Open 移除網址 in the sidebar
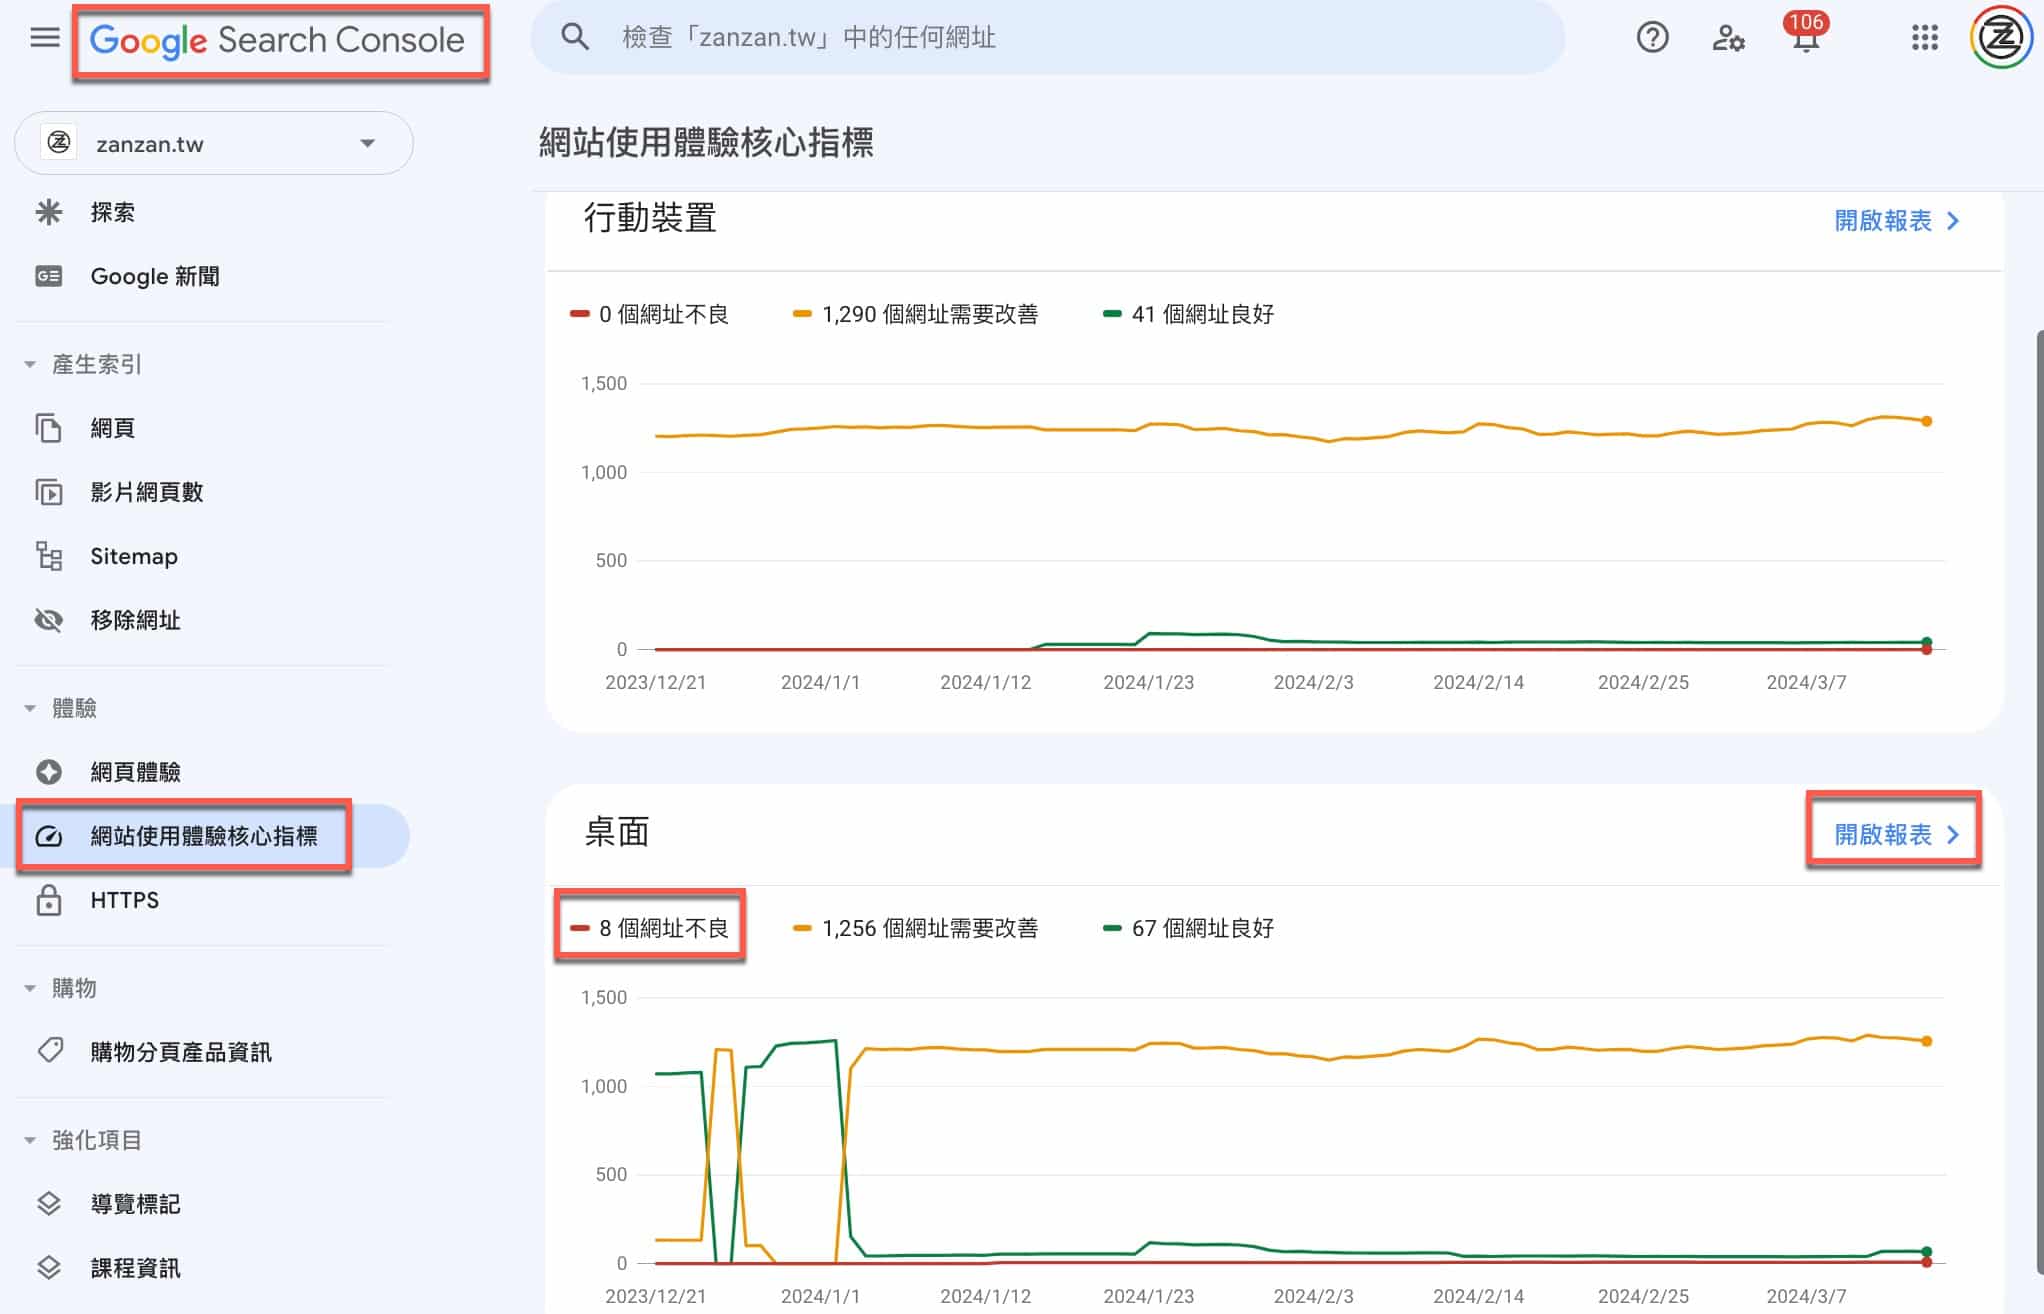This screenshot has height=1314, width=2044. click(x=135, y=620)
